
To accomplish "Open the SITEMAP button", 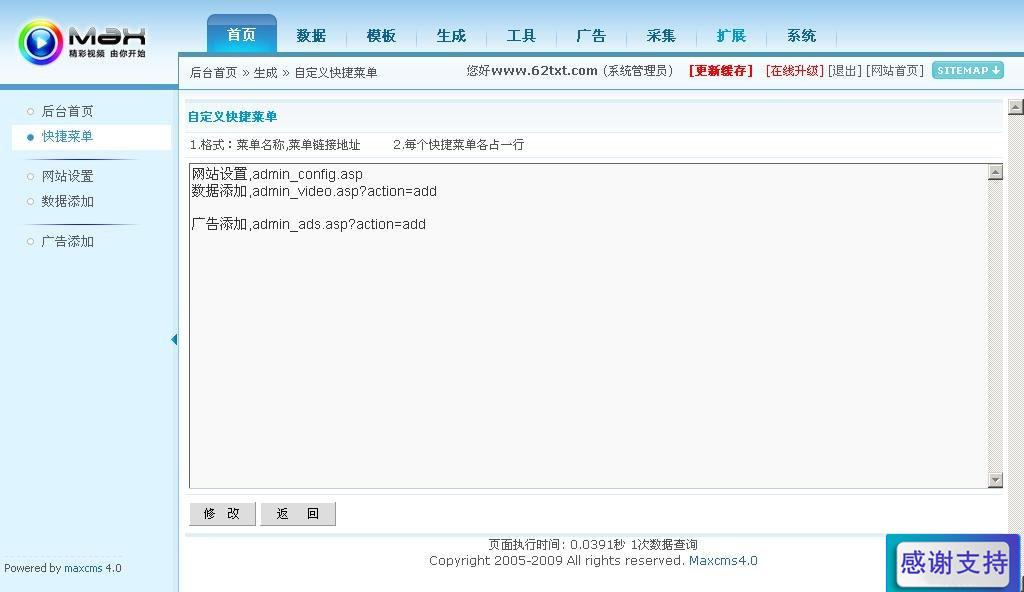I will point(968,71).
